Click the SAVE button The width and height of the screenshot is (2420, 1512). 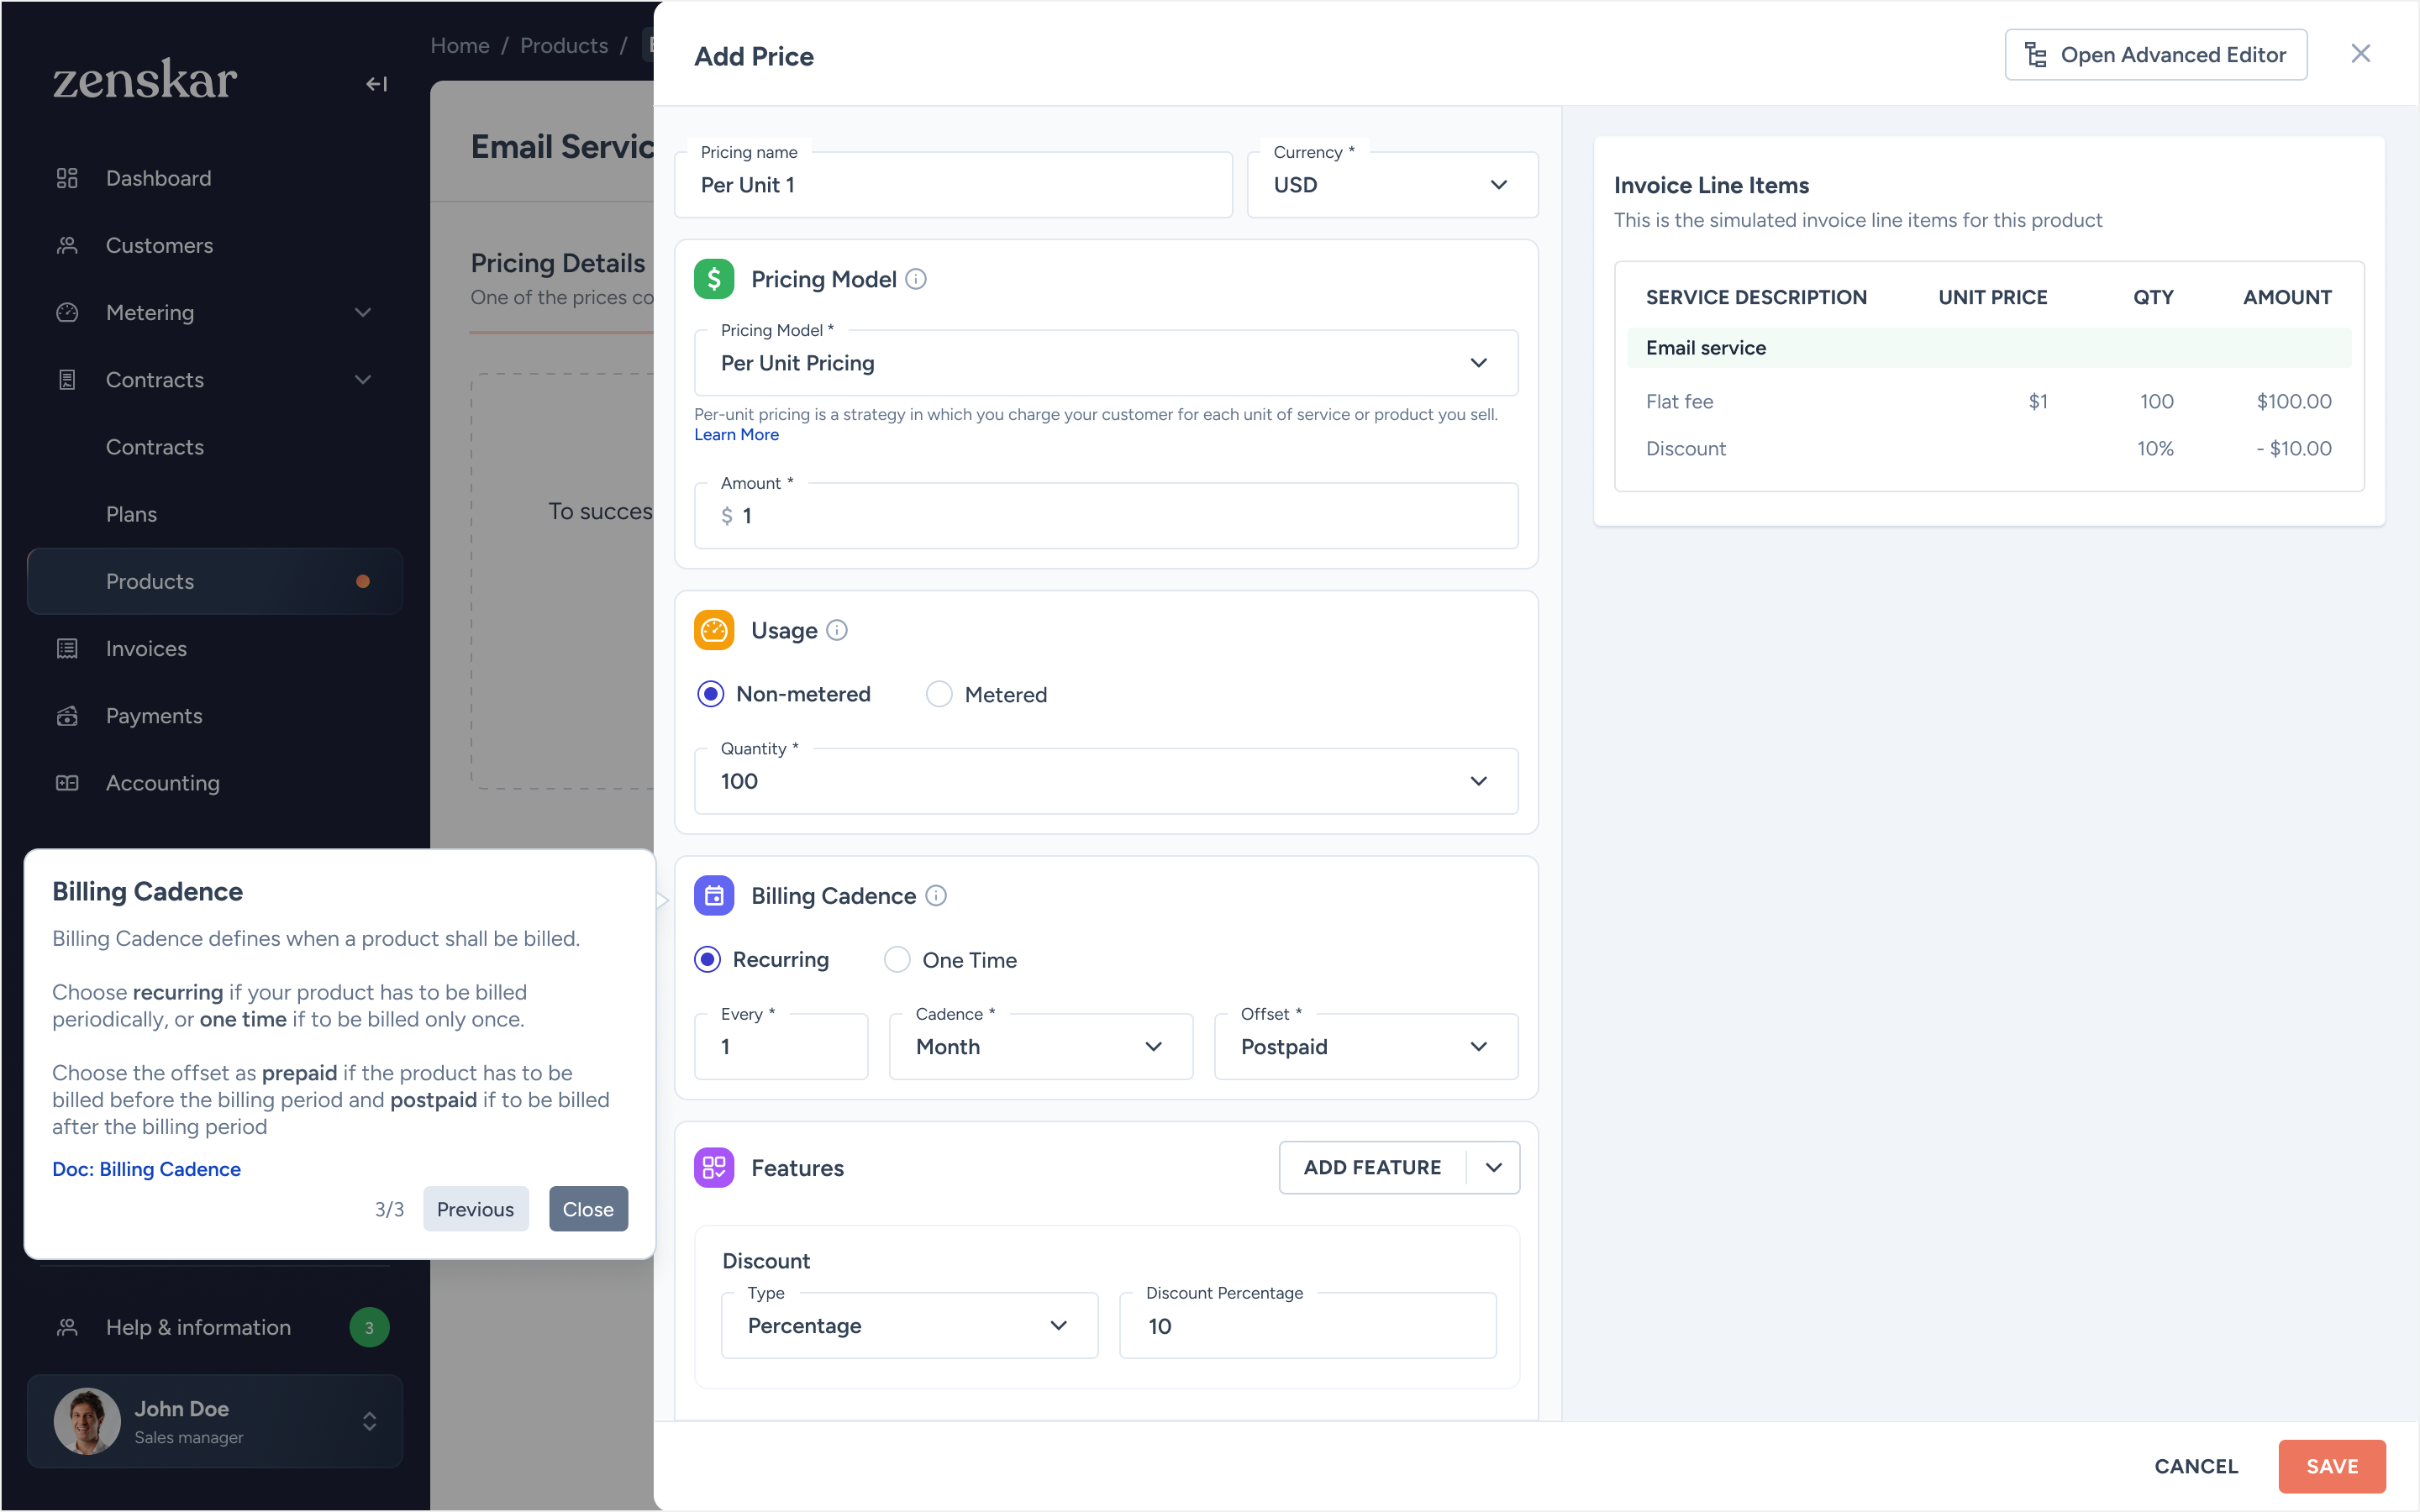(x=2332, y=1466)
